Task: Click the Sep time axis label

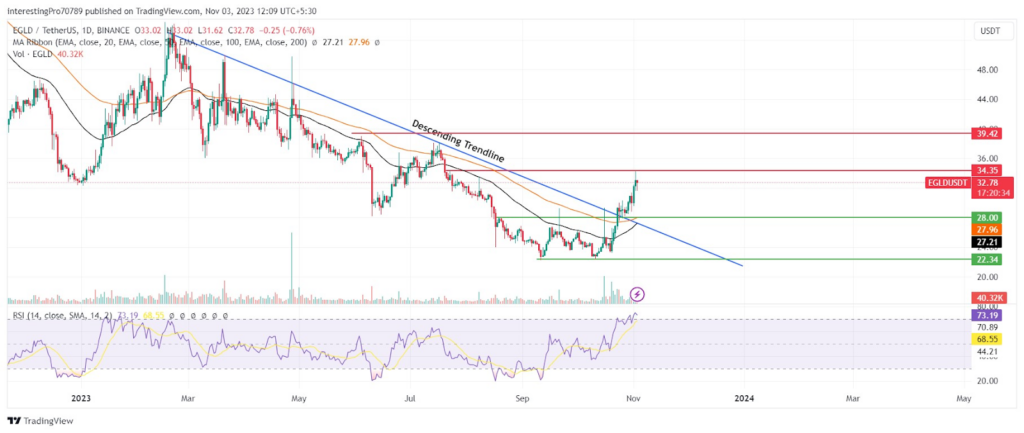Action: click(522, 397)
